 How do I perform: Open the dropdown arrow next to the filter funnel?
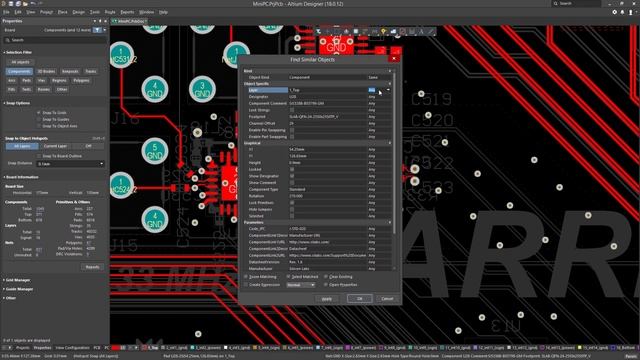tap(104, 30)
